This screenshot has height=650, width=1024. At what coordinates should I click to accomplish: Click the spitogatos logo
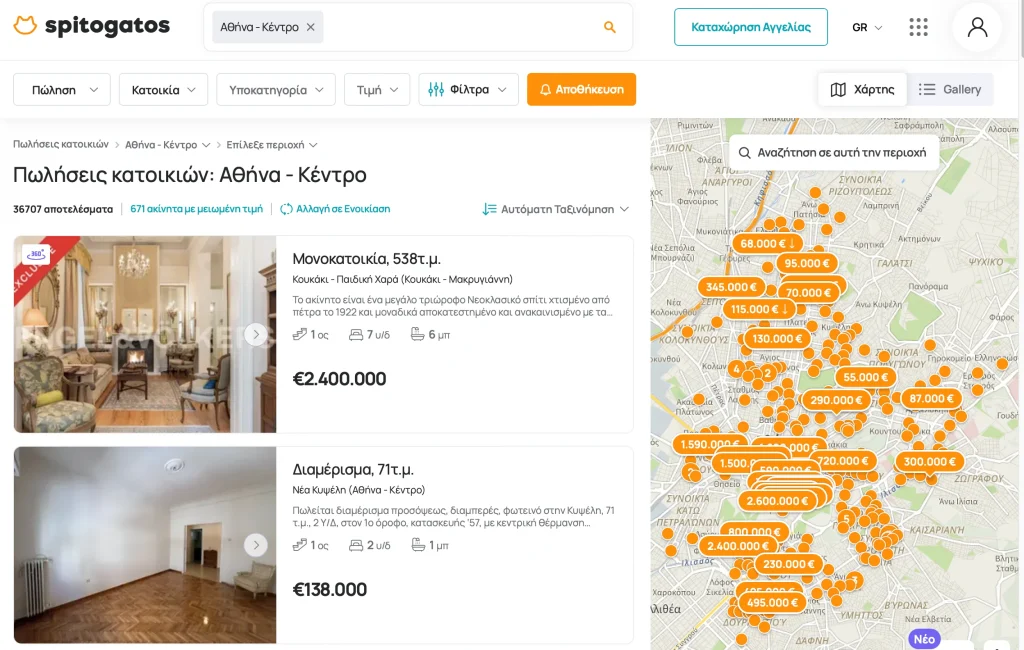coord(92,26)
